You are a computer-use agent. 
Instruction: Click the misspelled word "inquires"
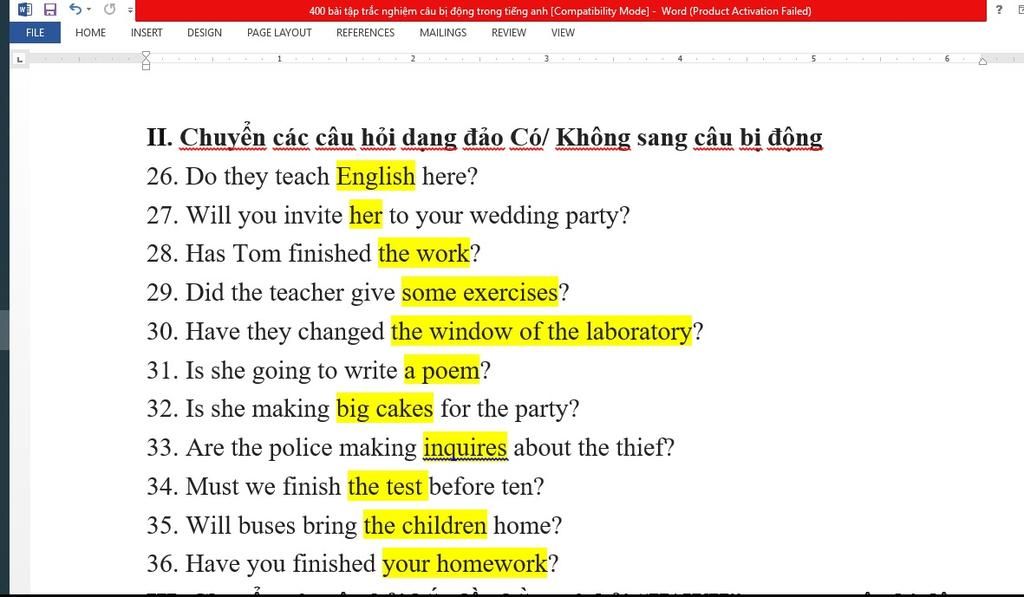(465, 447)
